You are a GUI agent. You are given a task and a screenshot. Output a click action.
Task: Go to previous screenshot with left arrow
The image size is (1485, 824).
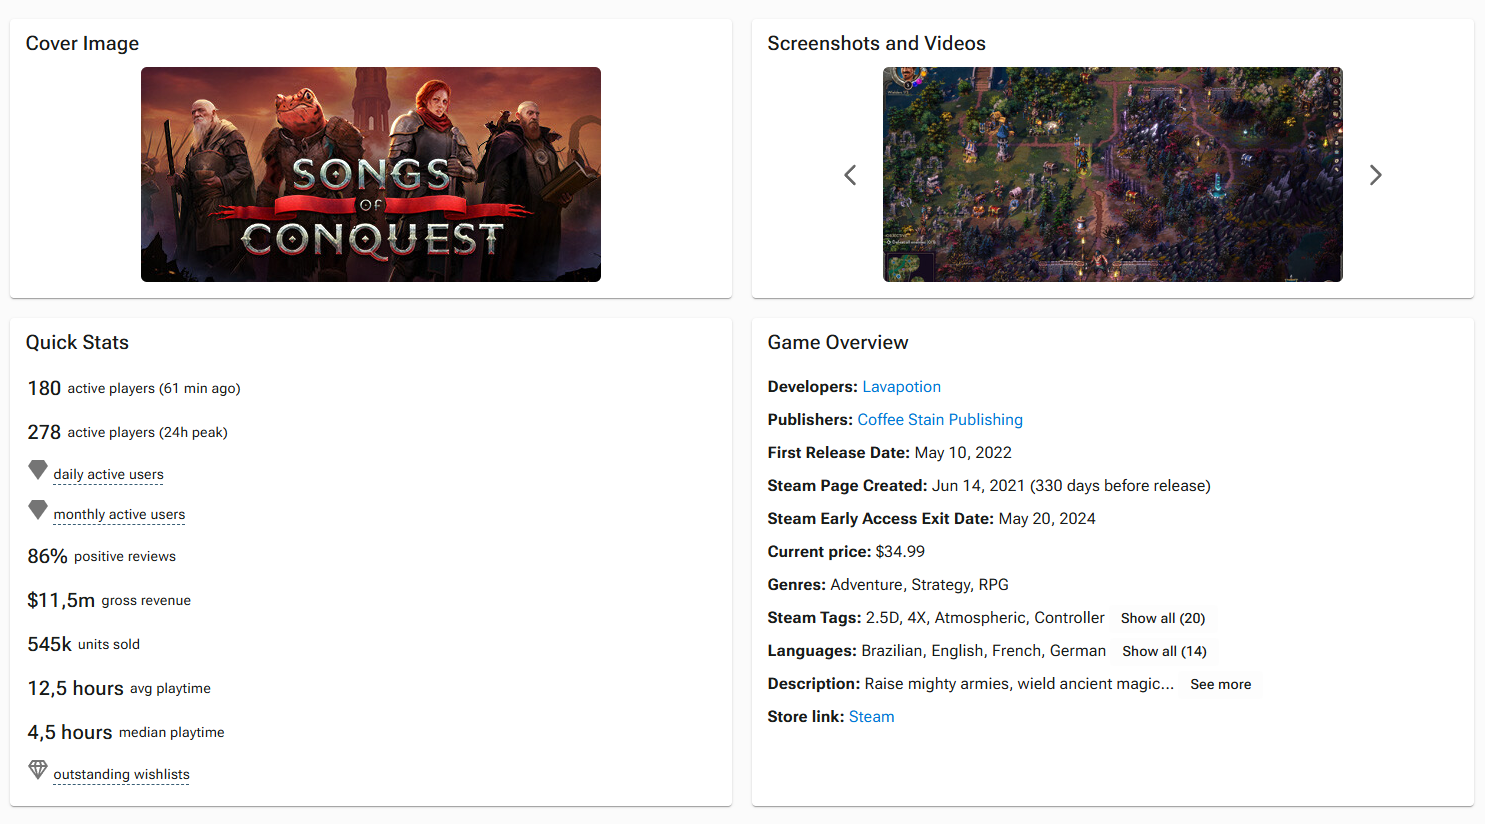850,175
